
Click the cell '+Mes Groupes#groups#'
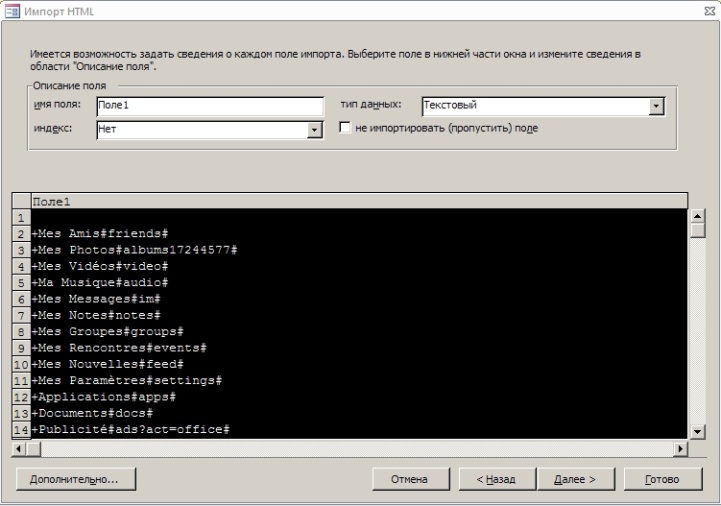tap(360, 332)
